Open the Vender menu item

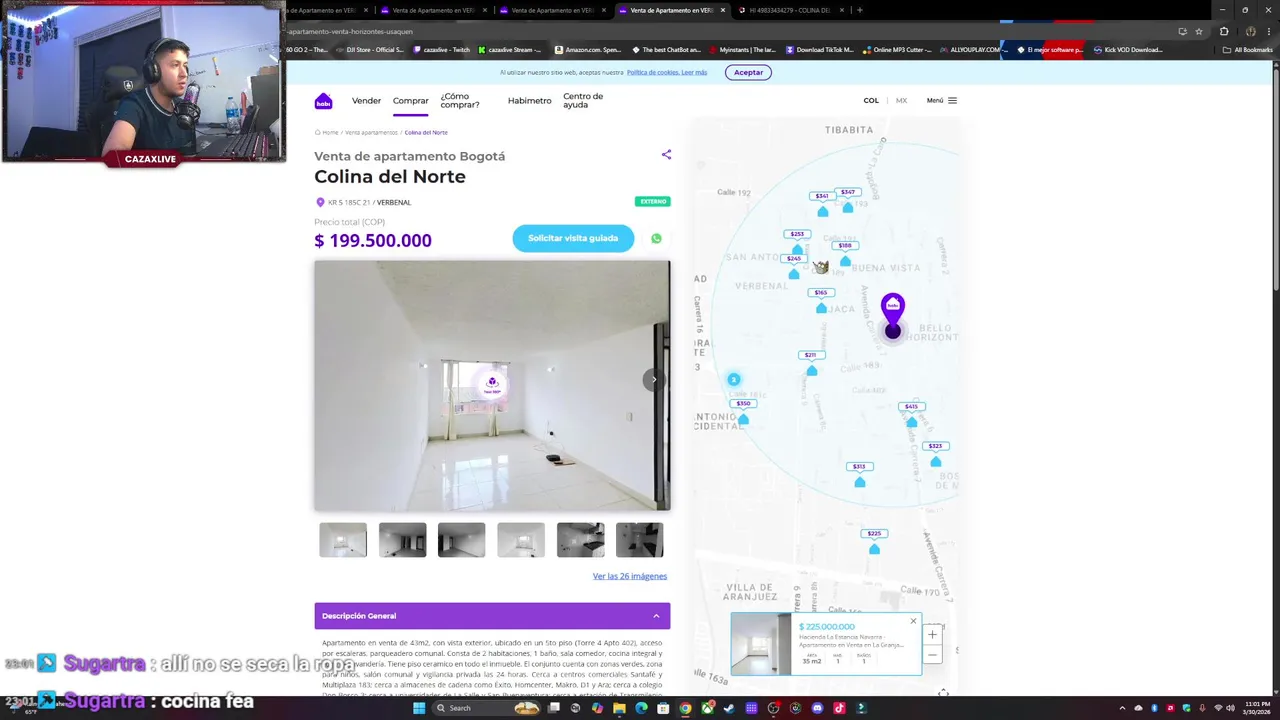(x=366, y=101)
